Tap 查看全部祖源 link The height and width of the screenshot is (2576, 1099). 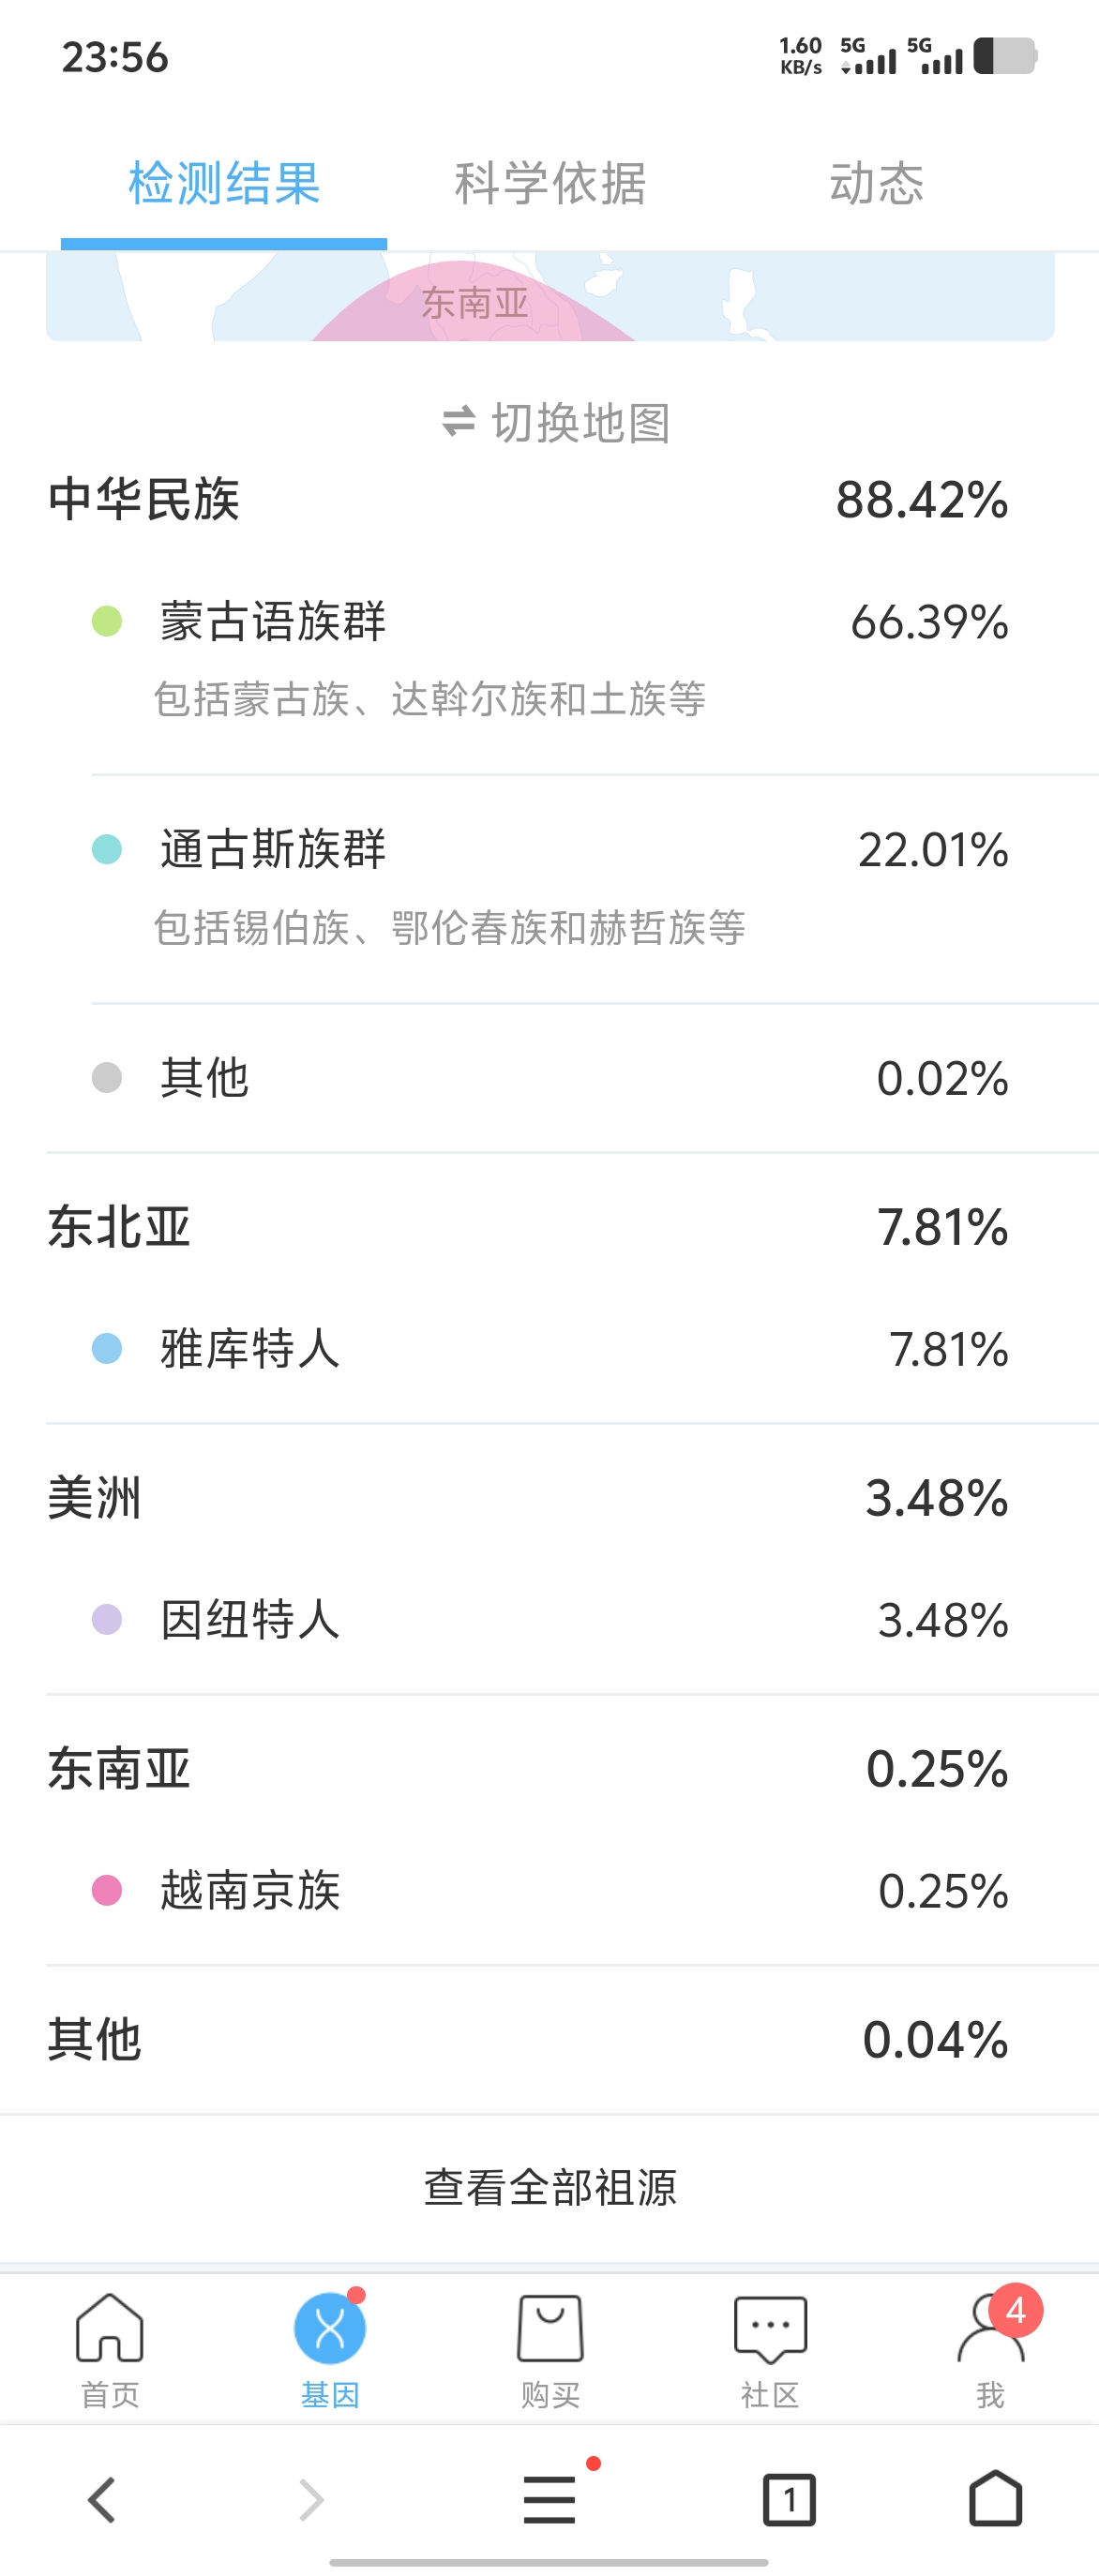coord(550,2187)
